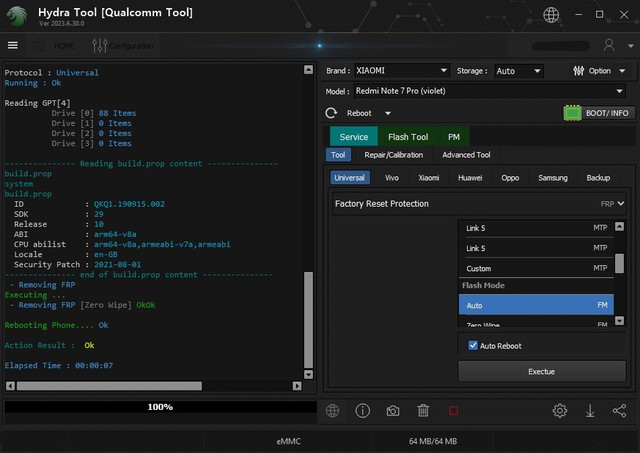Click the Execute button
The image size is (640, 453).
coord(542,371)
